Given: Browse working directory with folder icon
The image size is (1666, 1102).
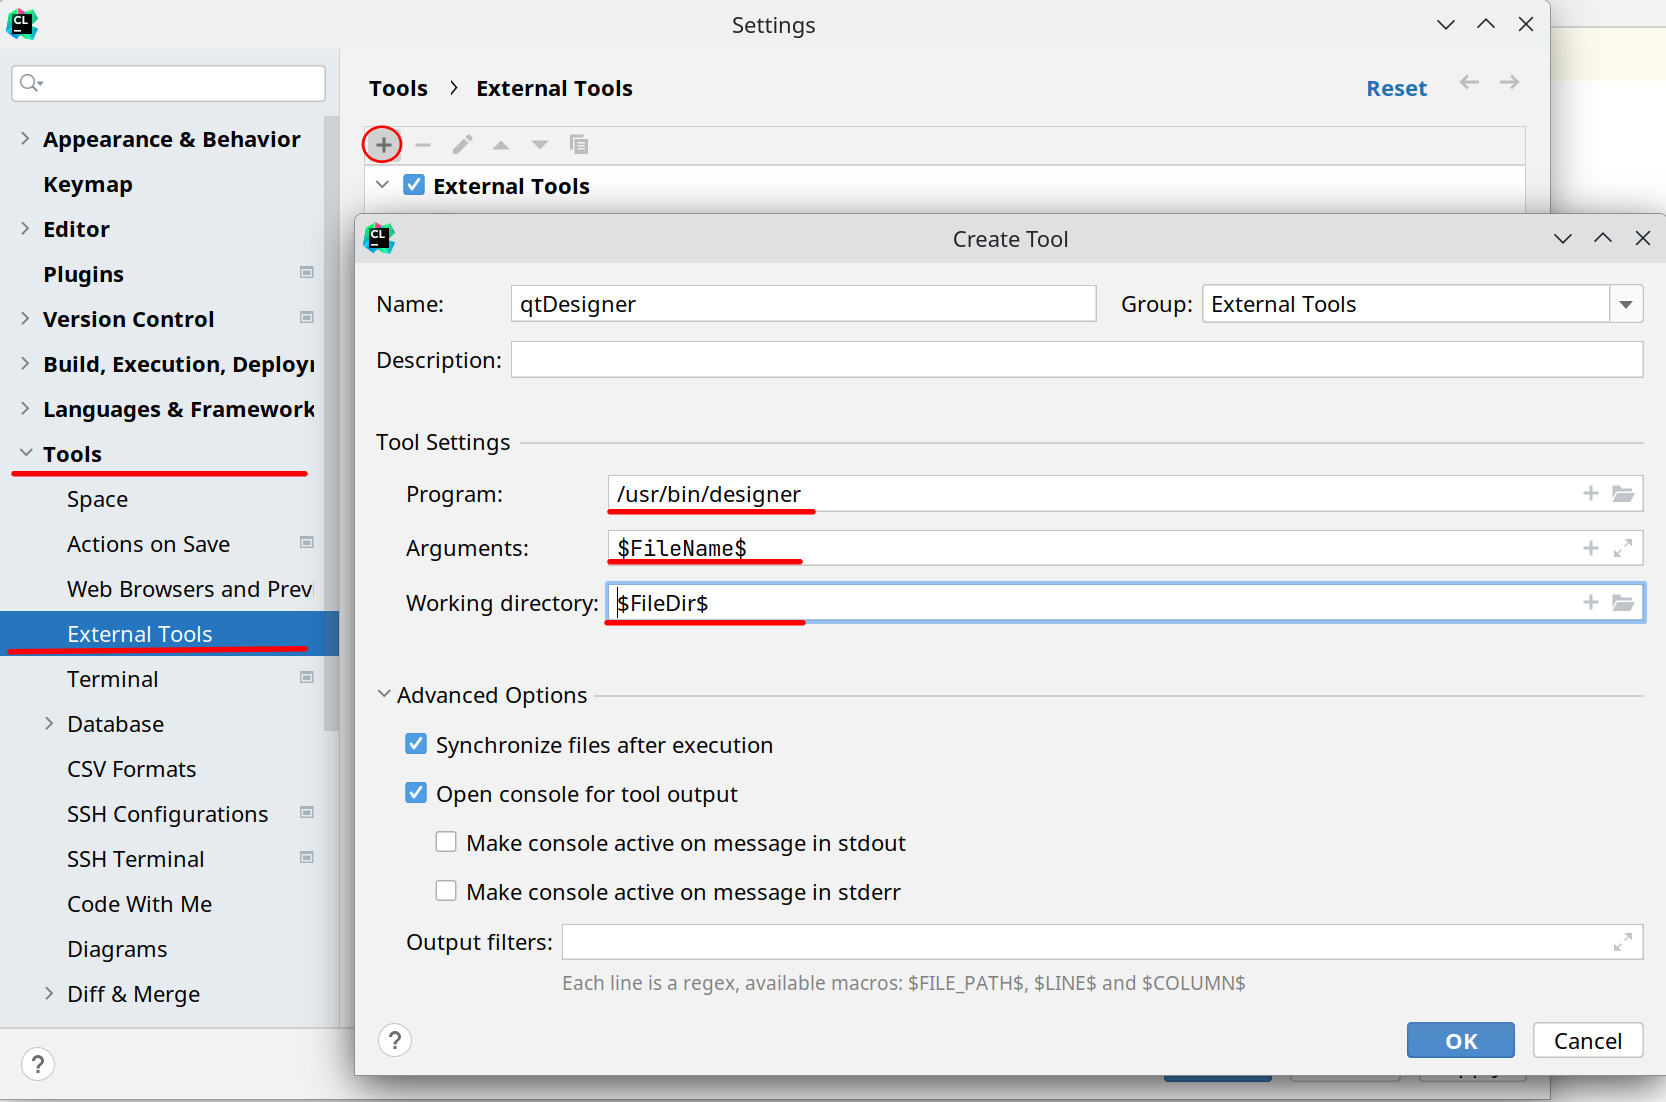Looking at the screenshot, I should click(x=1623, y=602).
